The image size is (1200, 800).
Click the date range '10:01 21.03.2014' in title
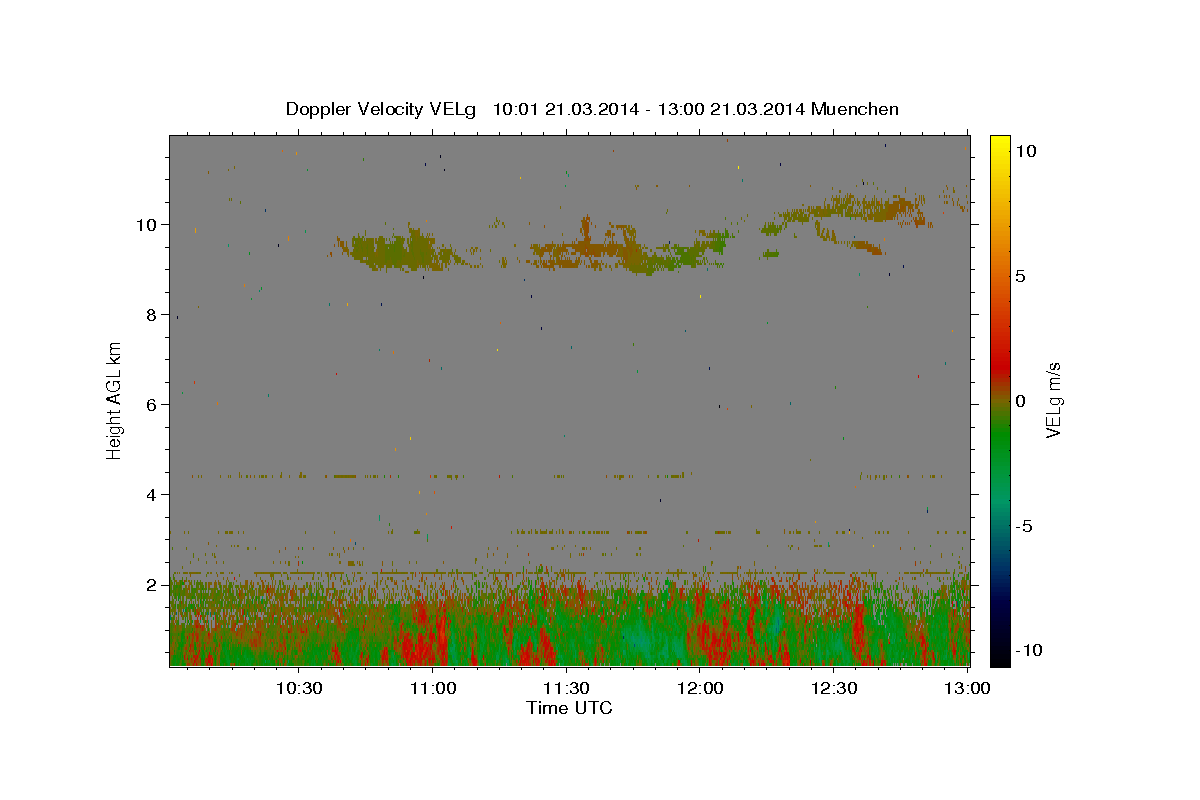(565, 109)
